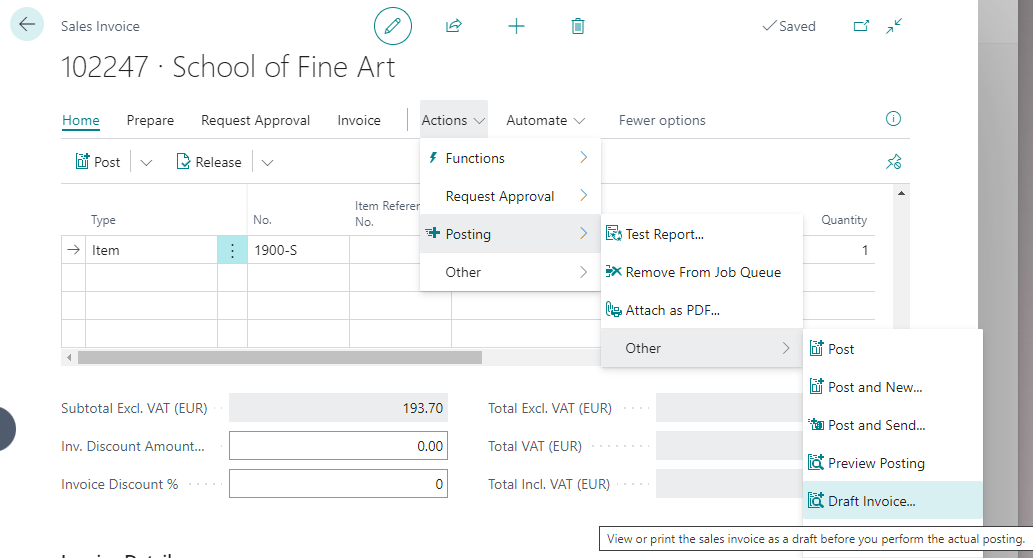Click the share icon at top
Screen dimensions: 1033x558
(454, 26)
